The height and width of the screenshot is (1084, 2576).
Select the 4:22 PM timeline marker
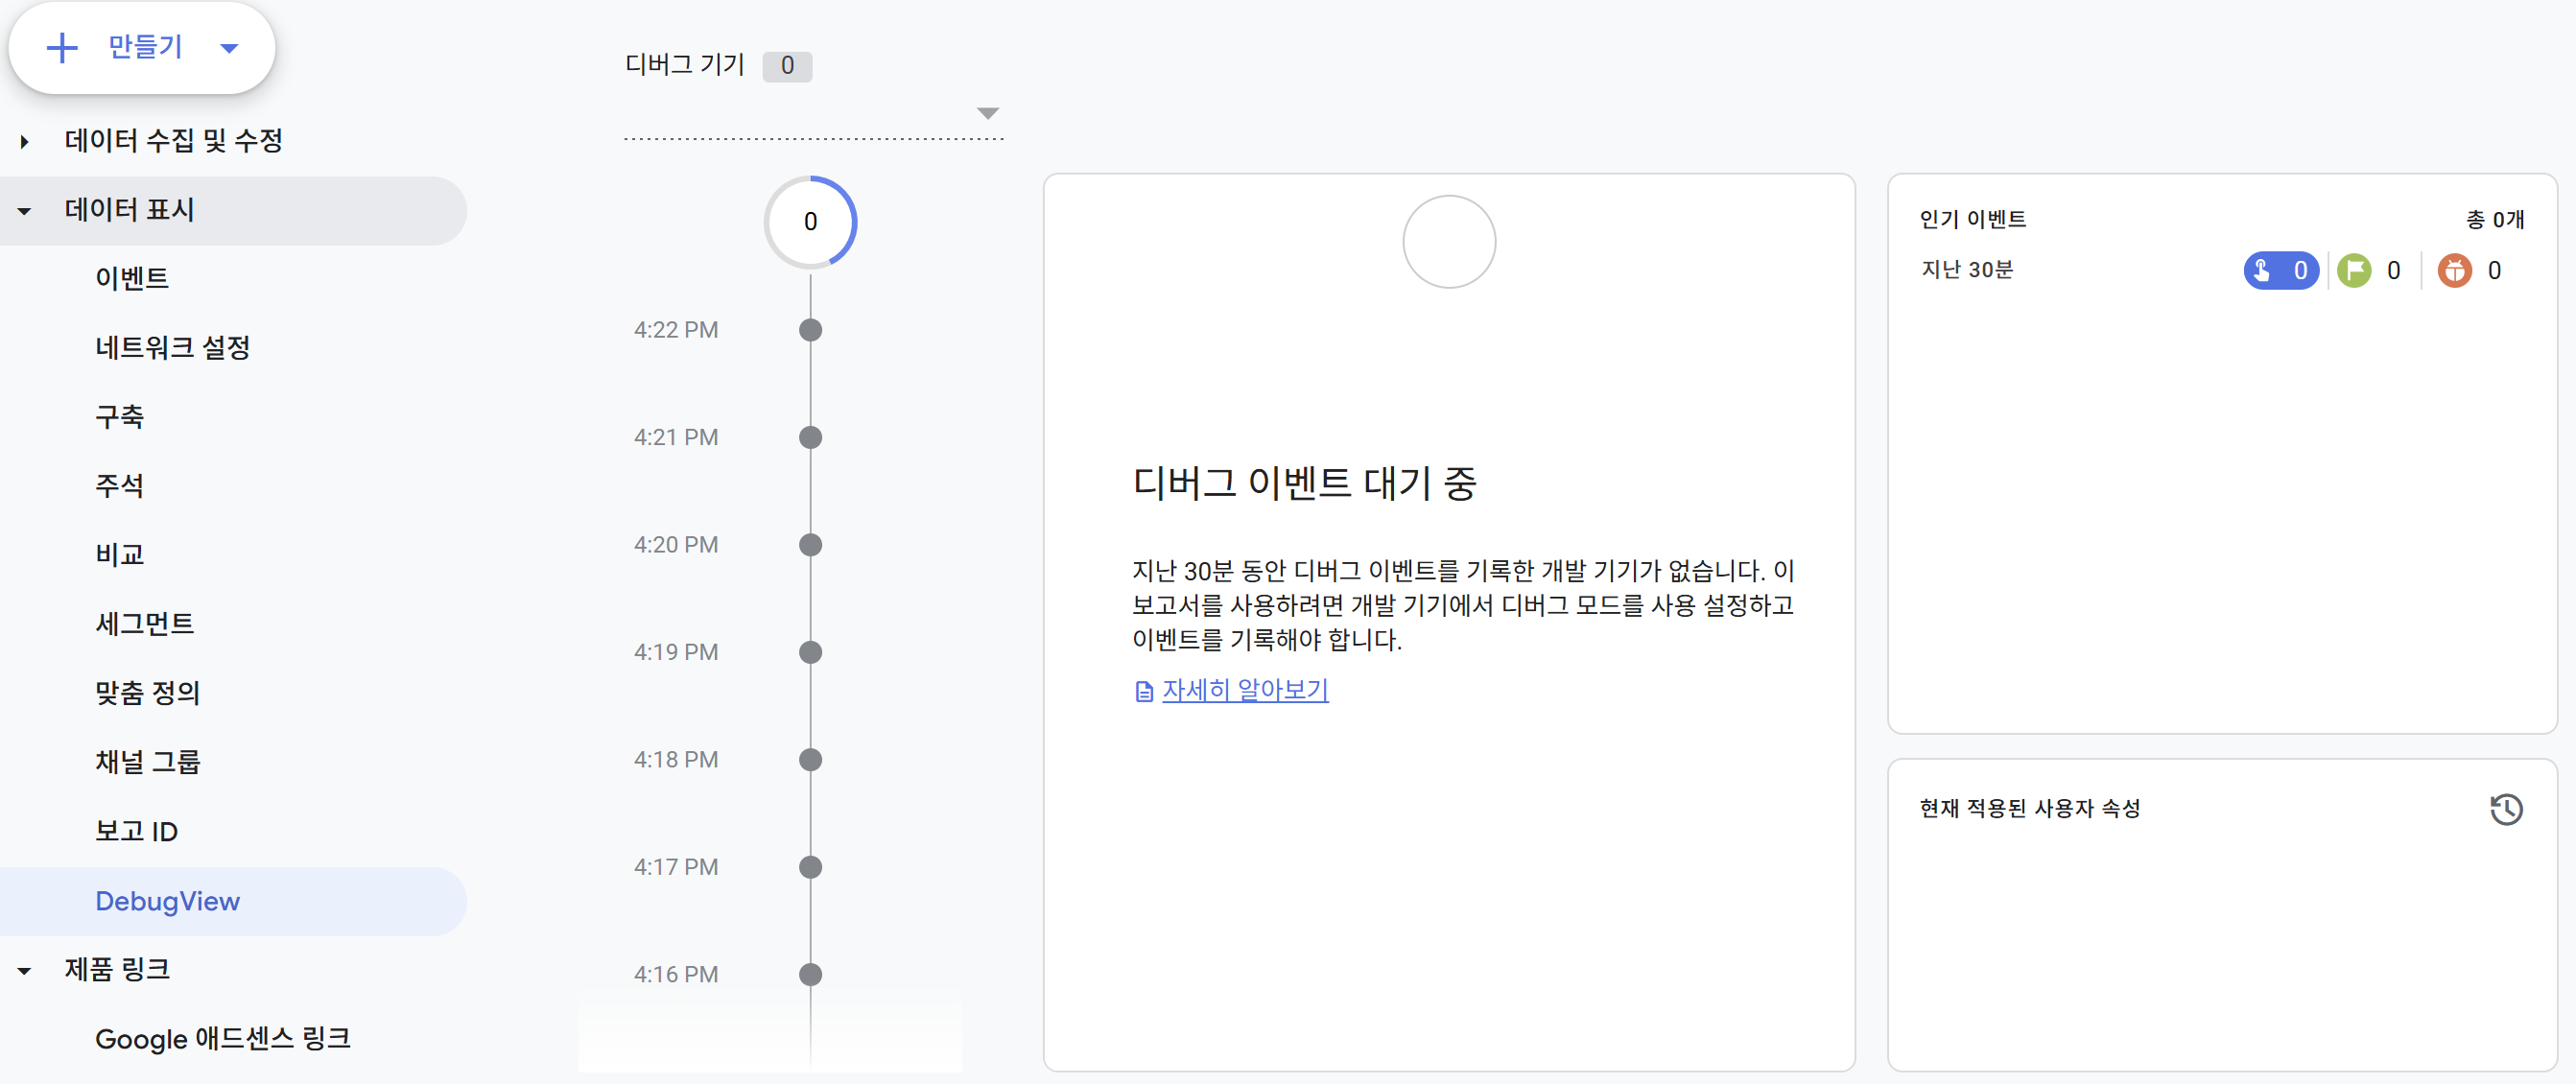point(810,330)
